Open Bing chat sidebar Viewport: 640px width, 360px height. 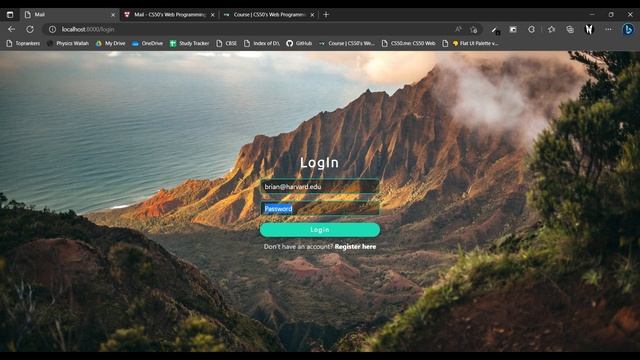(x=628, y=29)
